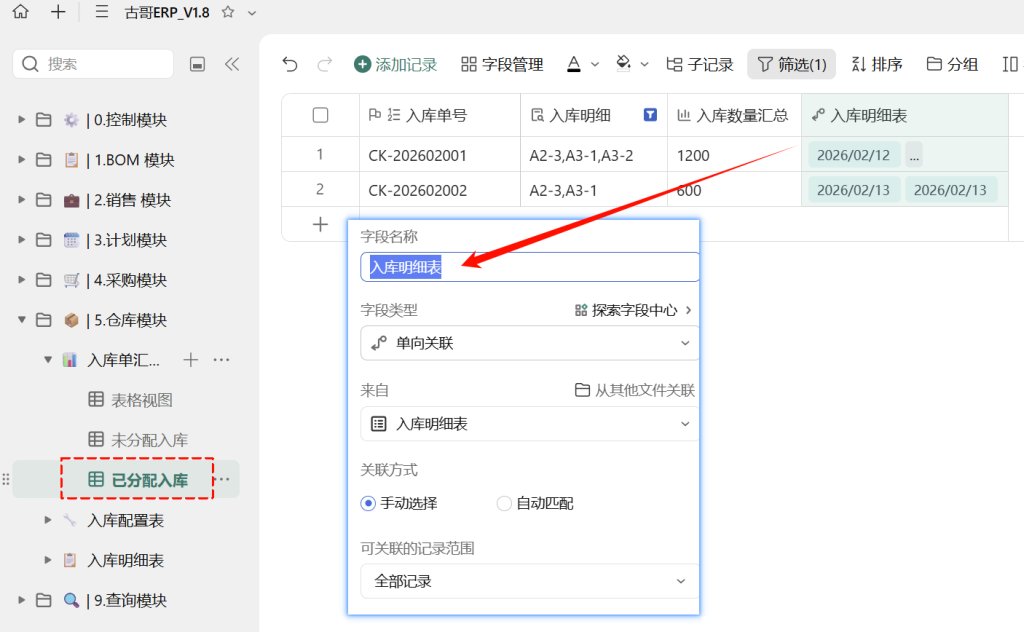This screenshot has height=632, width=1024.
Task: Collapse 5.仓库模块 folder
Action: click(22, 320)
